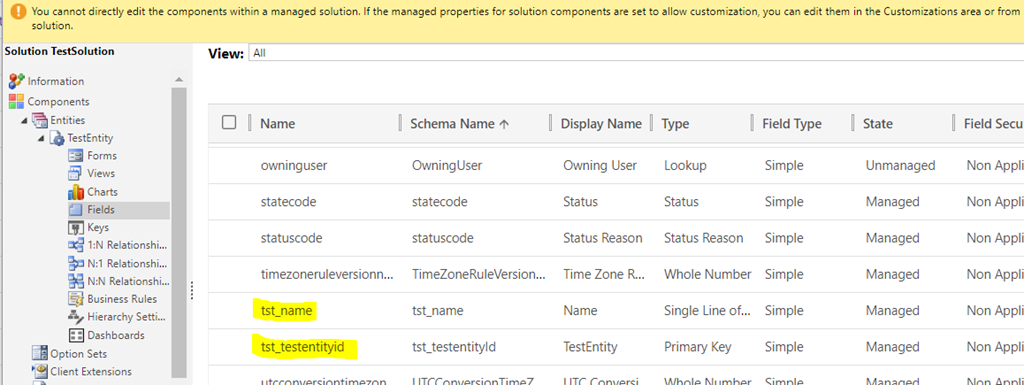Viewport: 1024px width, 385px height.
Task: Select the timezoneruleversionnumber field row
Action: (616, 275)
